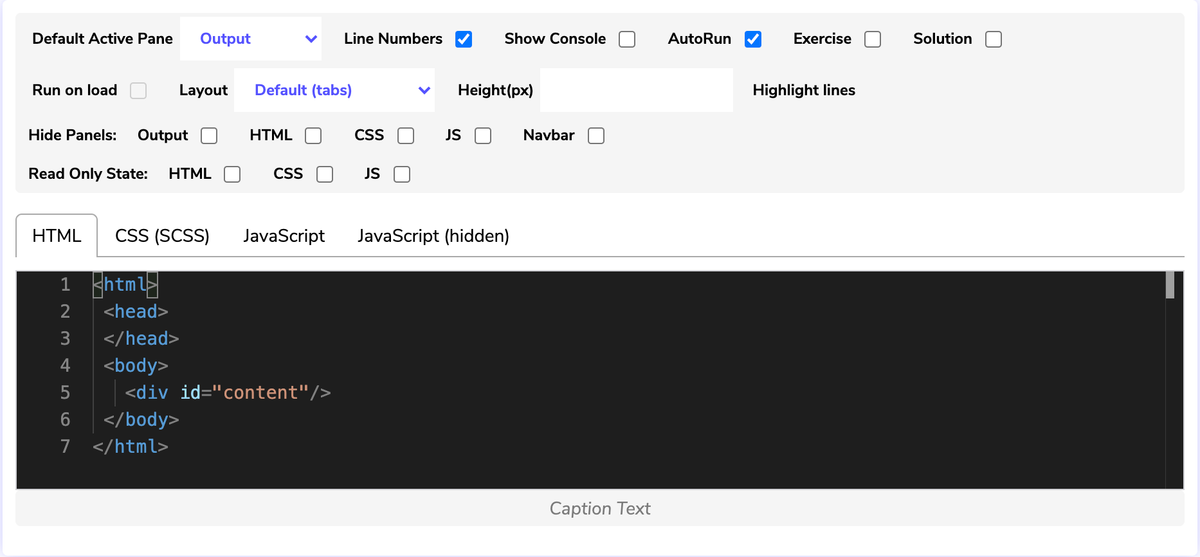This screenshot has height=557, width=1200.
Task: Click the Highlight lines label
Action: coord(804,90)
